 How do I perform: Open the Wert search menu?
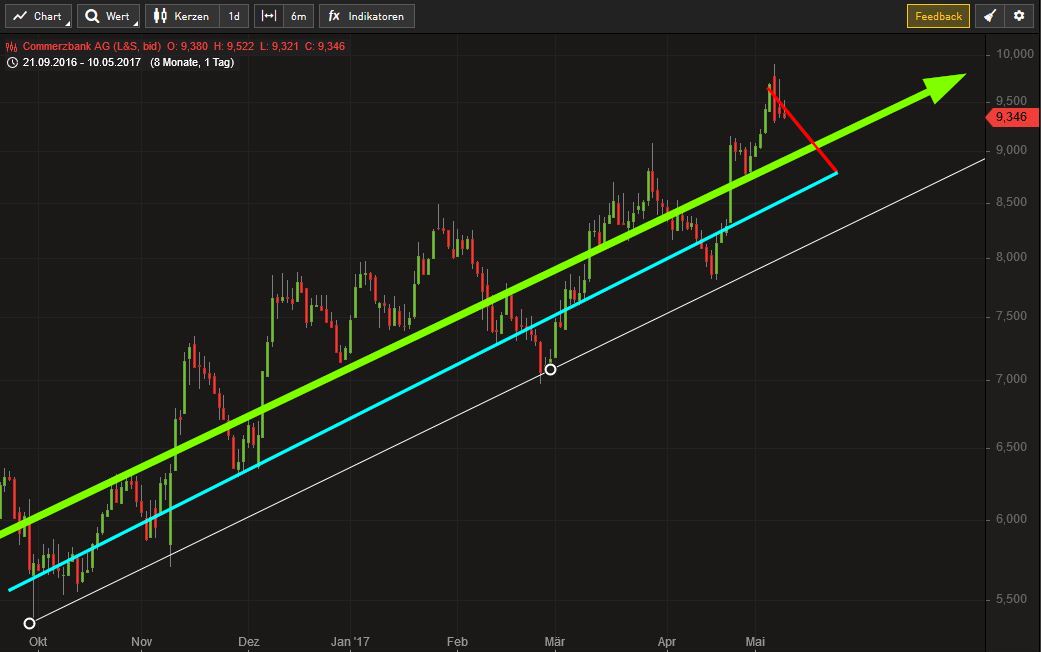pyautogui.click(x=108, y=16)
